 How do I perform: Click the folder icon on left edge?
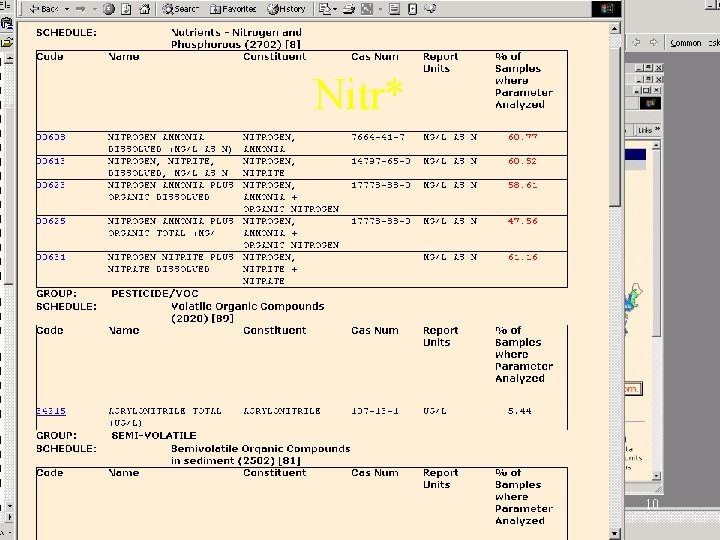point(6,42)
